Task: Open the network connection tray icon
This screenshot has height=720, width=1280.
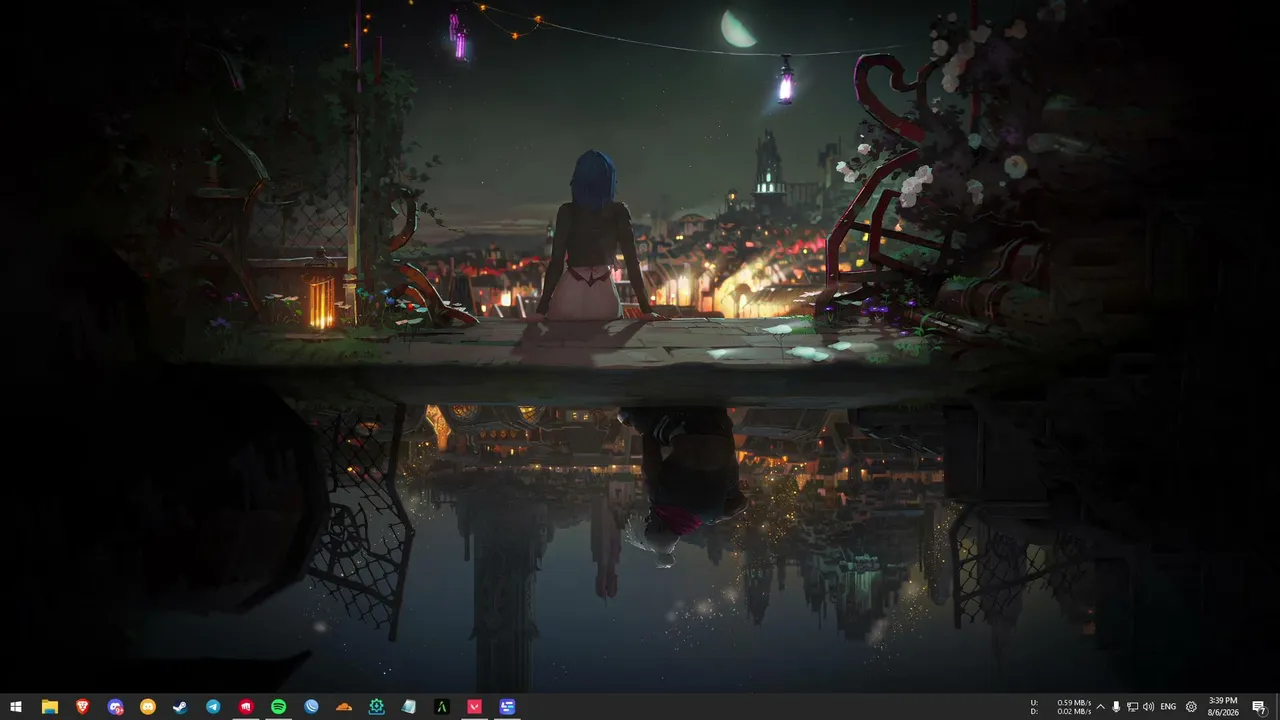Action: coord(1132,707)
